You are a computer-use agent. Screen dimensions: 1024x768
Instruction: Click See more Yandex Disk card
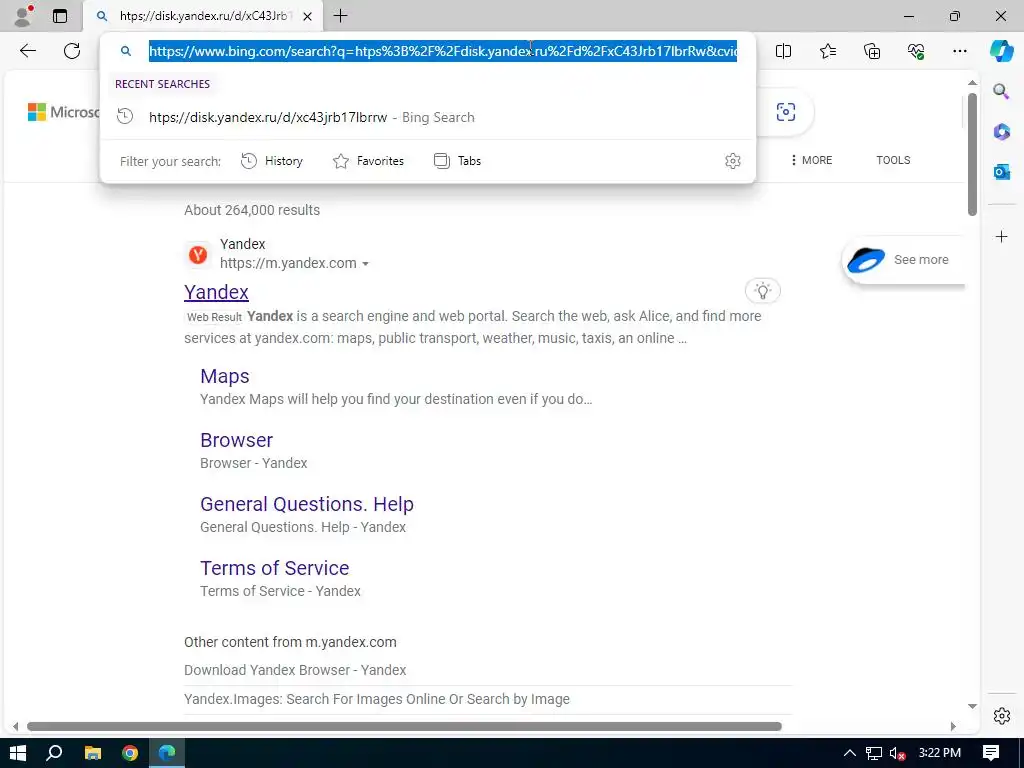[903, 260]
